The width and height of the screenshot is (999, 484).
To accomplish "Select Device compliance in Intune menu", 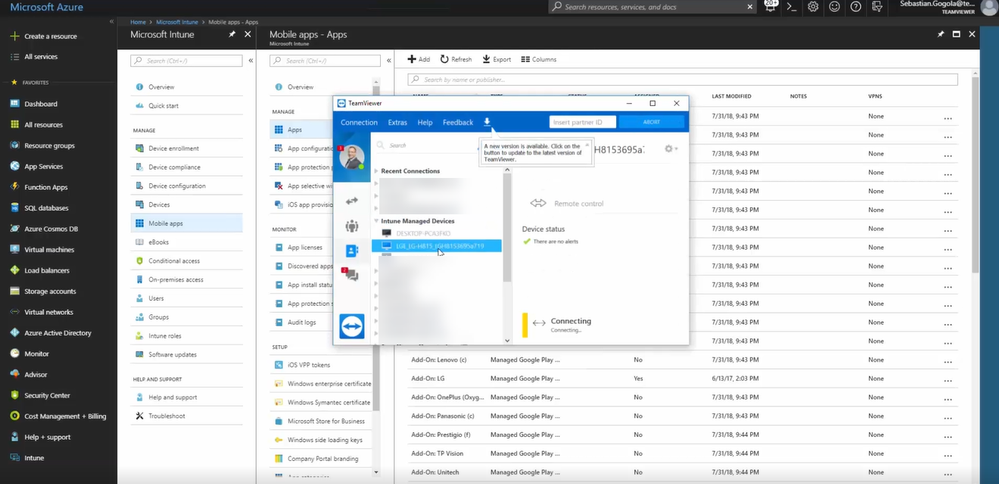I will point(174,167).
